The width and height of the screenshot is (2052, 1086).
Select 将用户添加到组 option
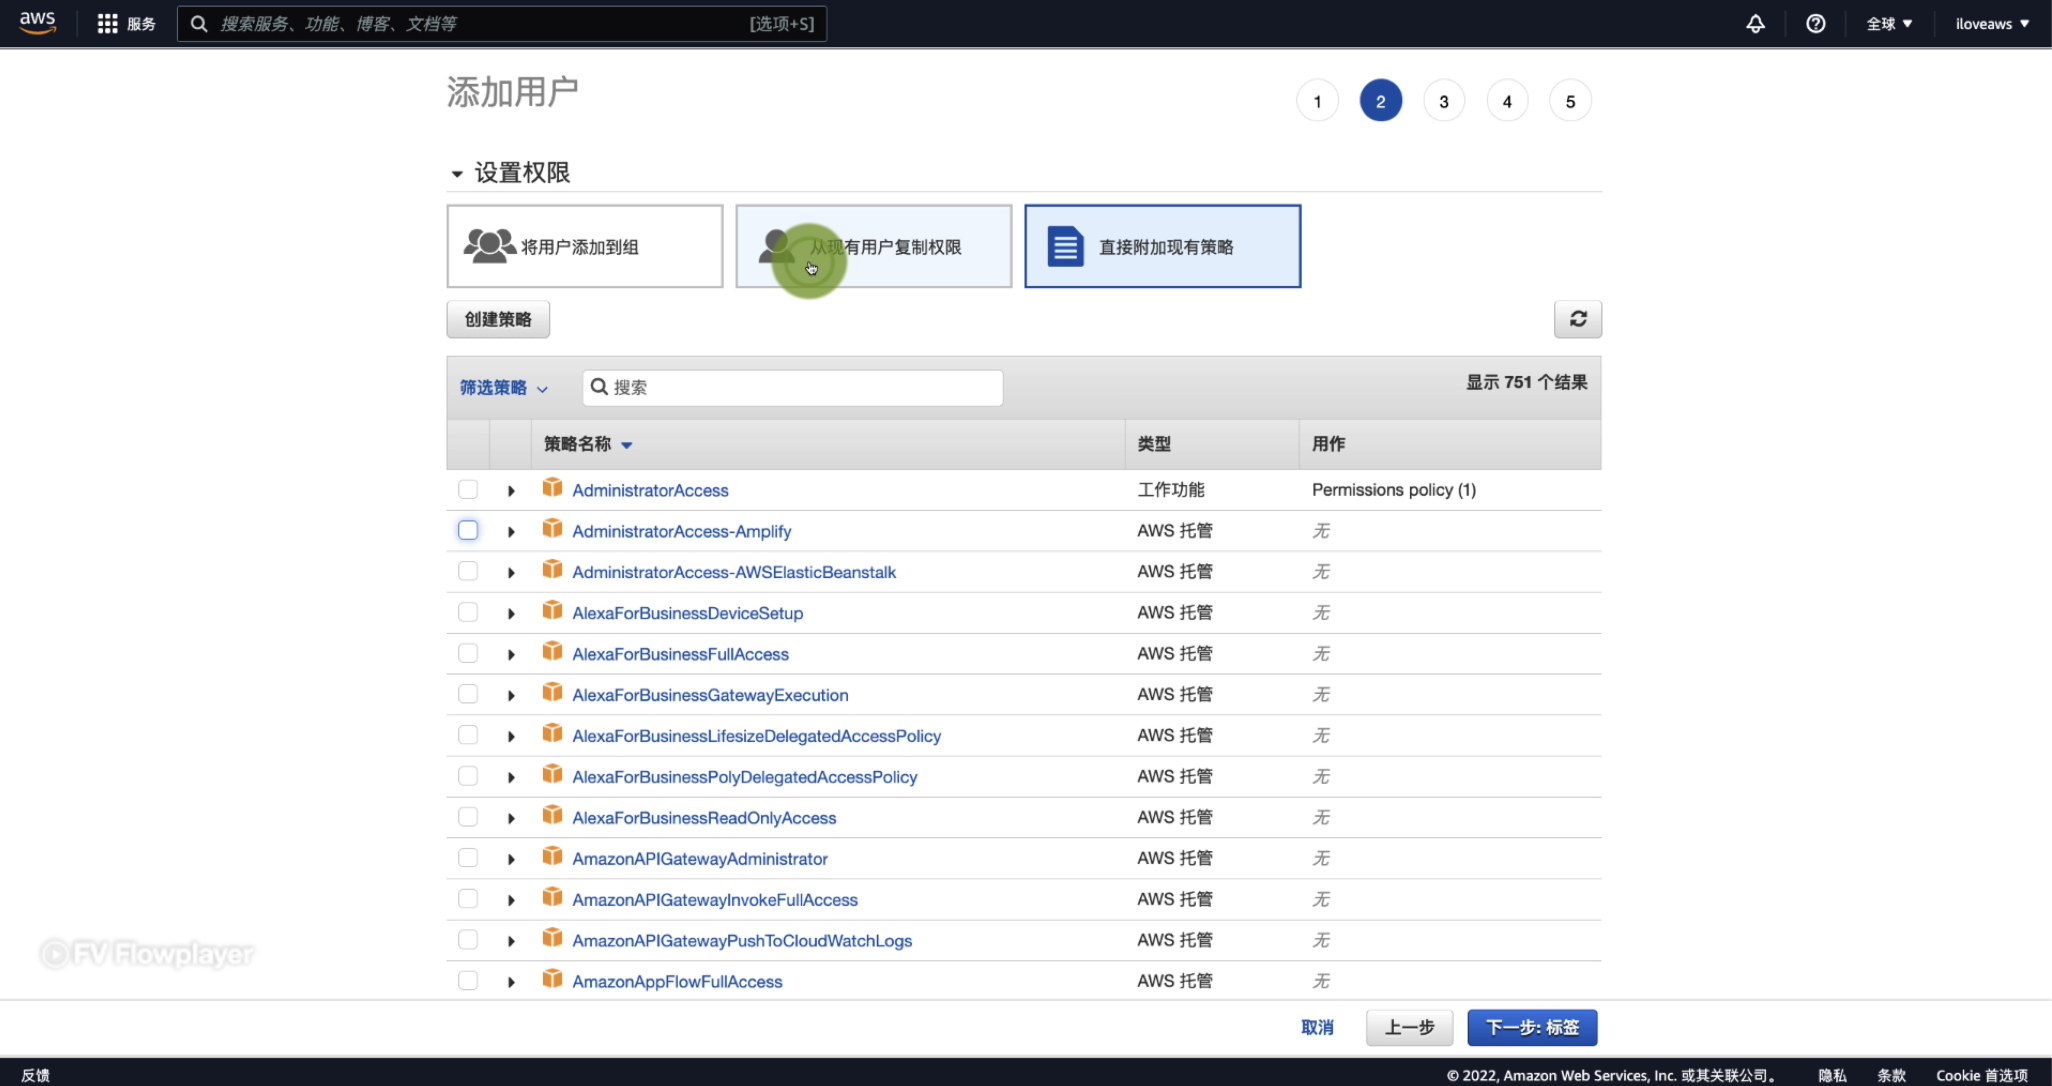click(585, 246)
